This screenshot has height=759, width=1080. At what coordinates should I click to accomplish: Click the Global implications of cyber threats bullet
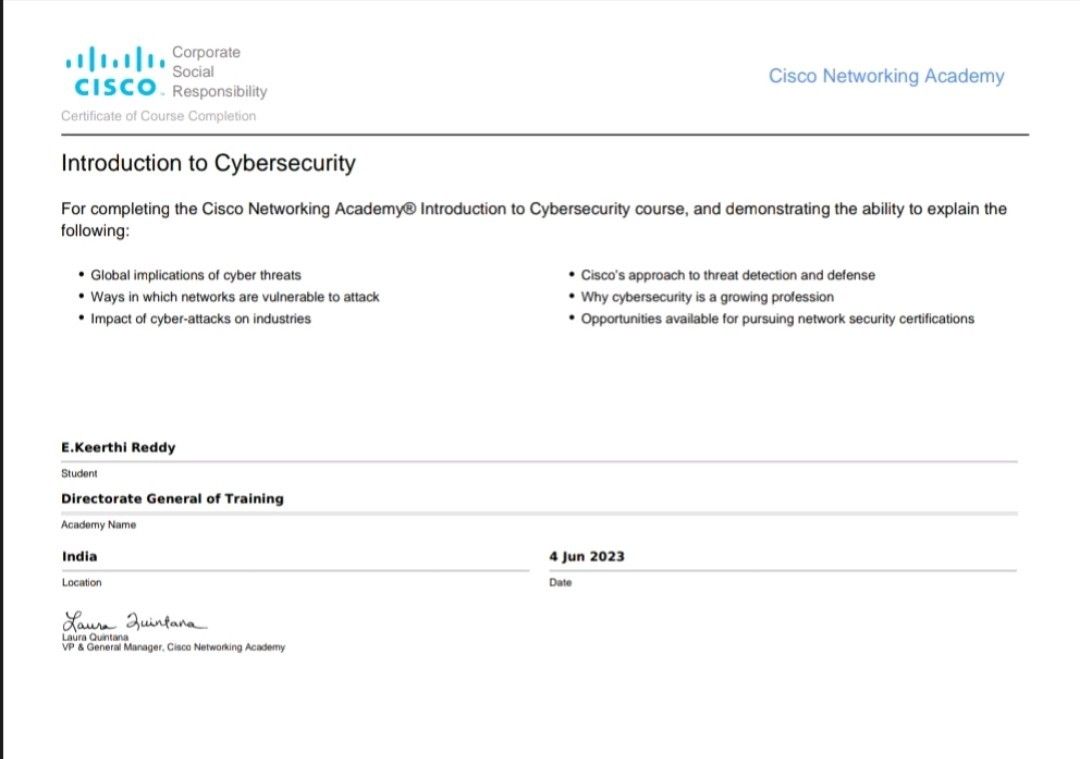(195, 275)
